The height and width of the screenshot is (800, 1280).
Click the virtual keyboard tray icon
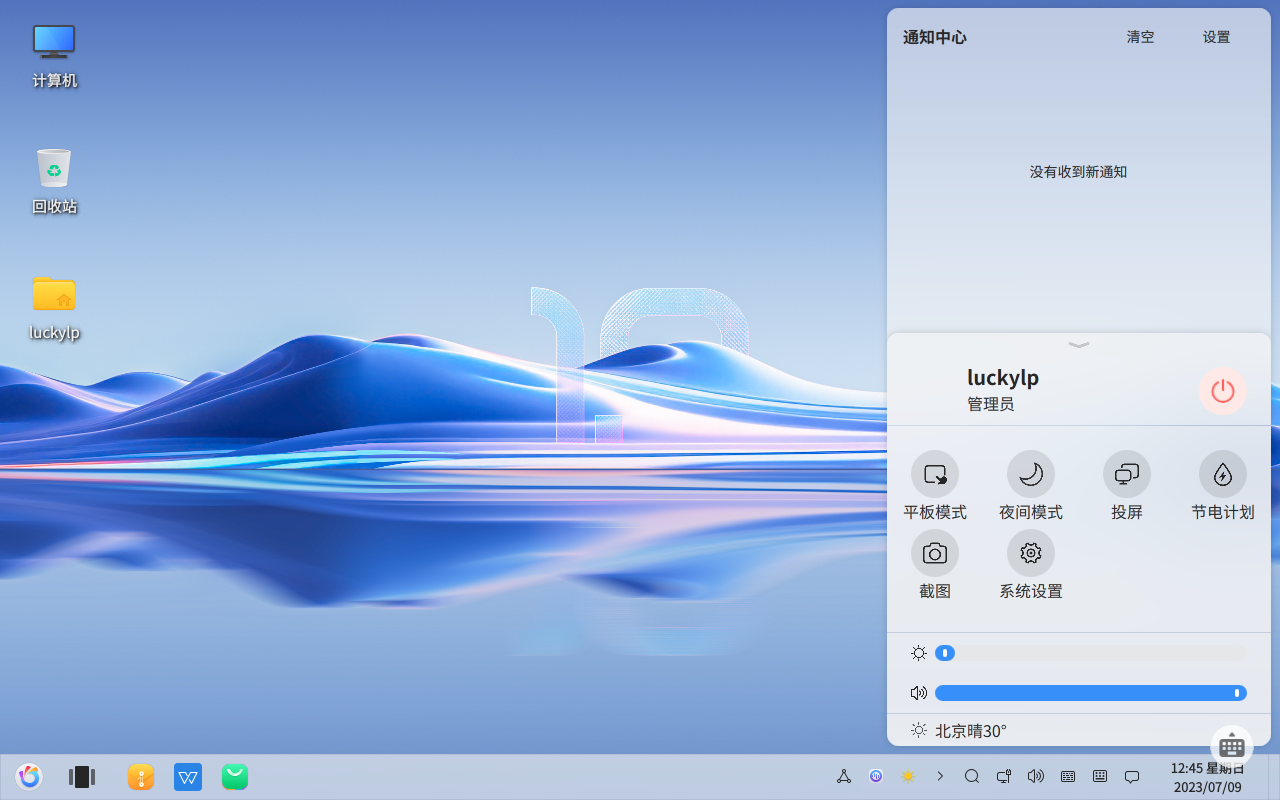pos(1100,776)
